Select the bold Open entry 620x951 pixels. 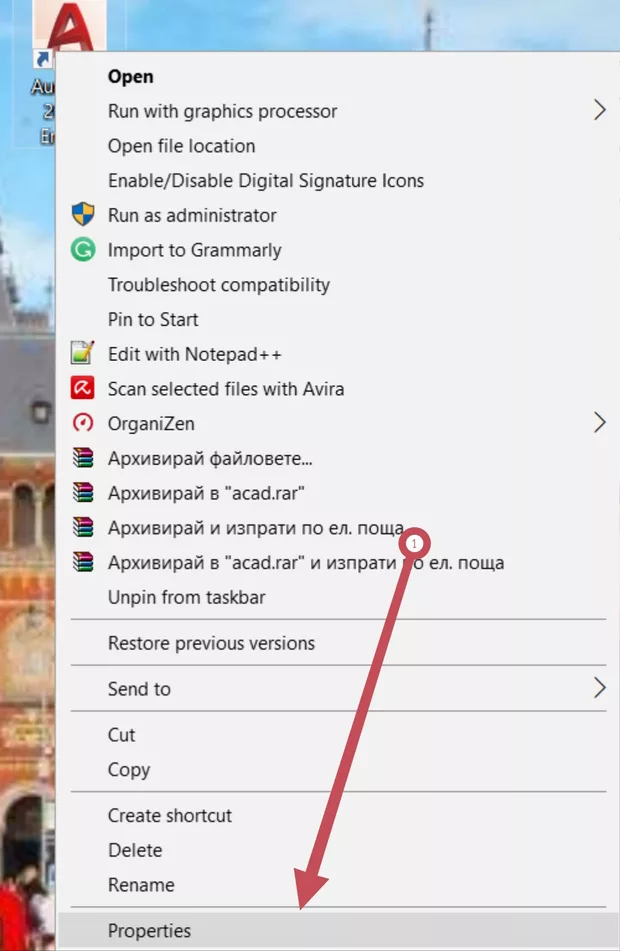pos(130,76)
